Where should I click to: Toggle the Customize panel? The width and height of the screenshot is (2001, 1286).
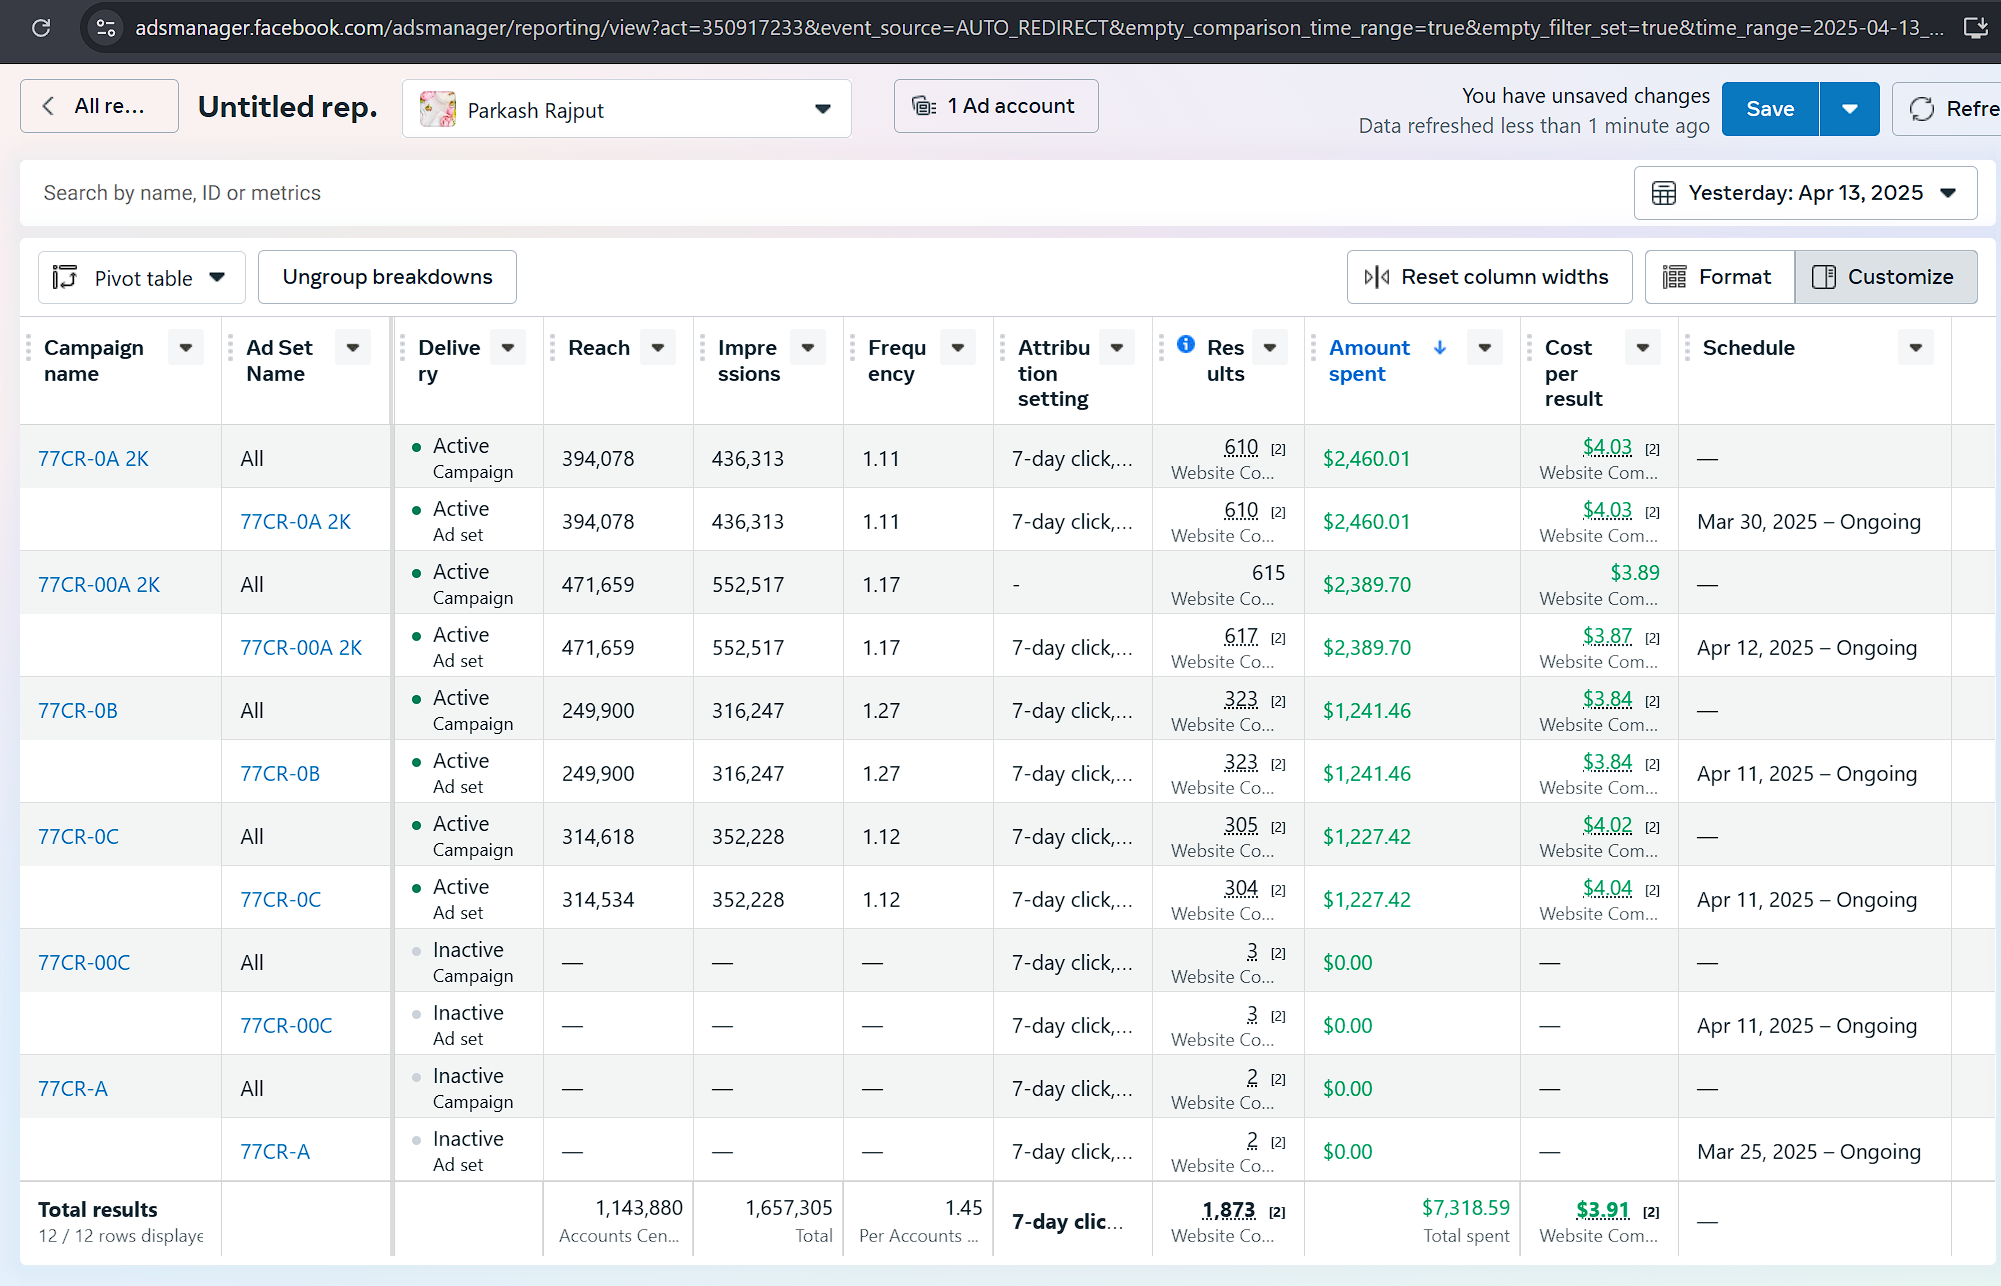[x=1885, y=277]
